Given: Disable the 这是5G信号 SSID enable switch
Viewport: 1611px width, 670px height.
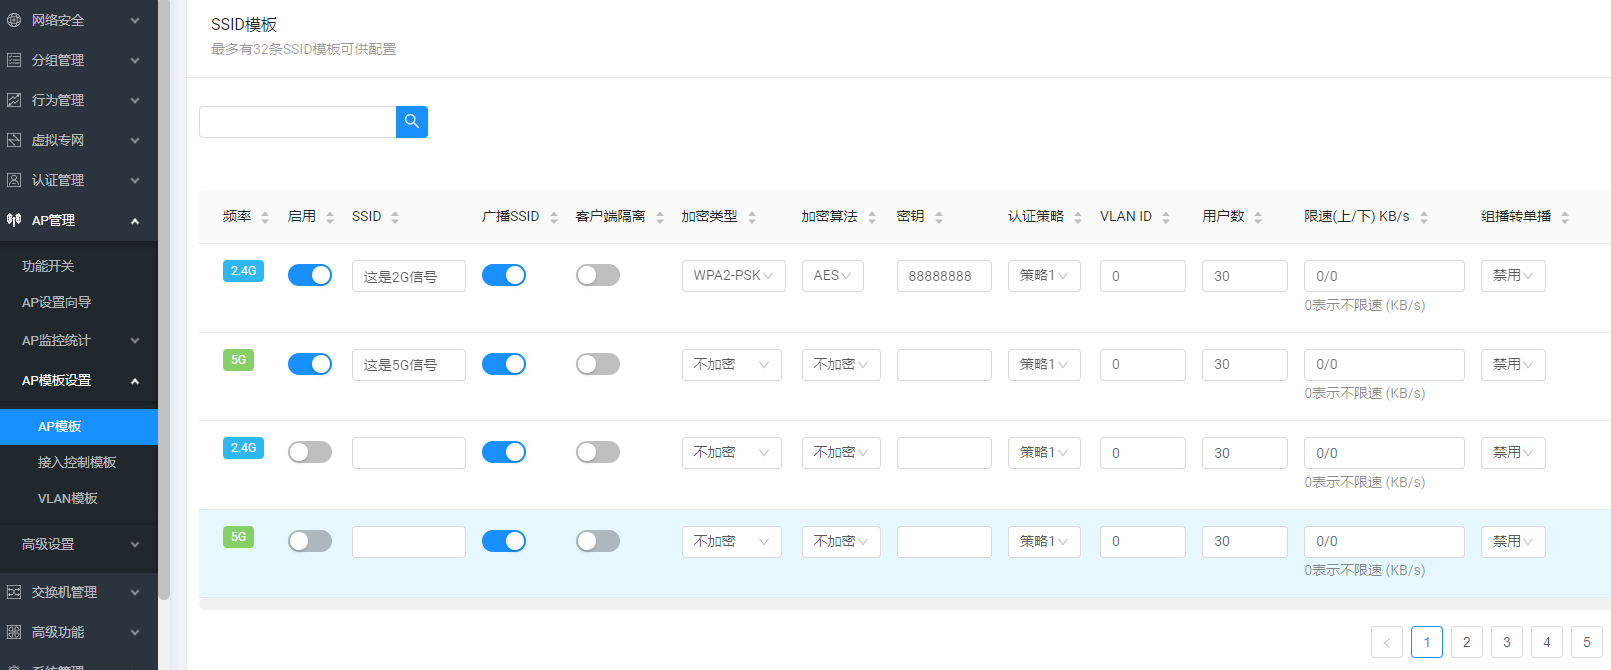Looking at the screenshot, I should pos(310,364).
